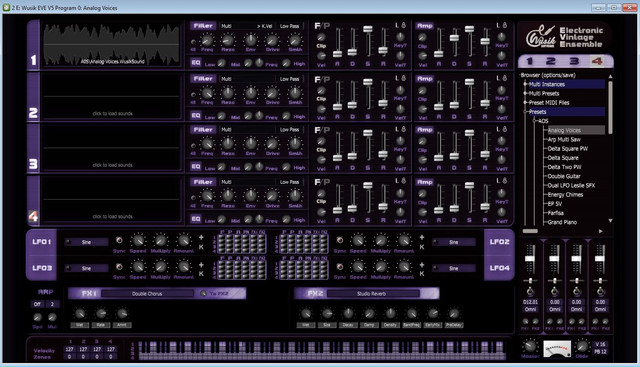Select layer tab 4 in the browser header
Screen dimensions: 640x367
click(x=597, y=61)
